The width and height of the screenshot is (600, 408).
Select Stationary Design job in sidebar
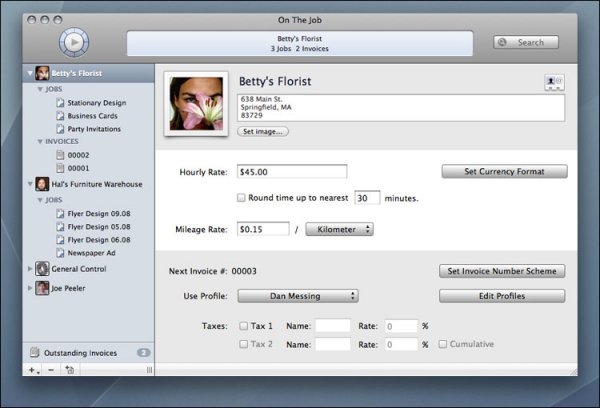click(x=97, y=103)
